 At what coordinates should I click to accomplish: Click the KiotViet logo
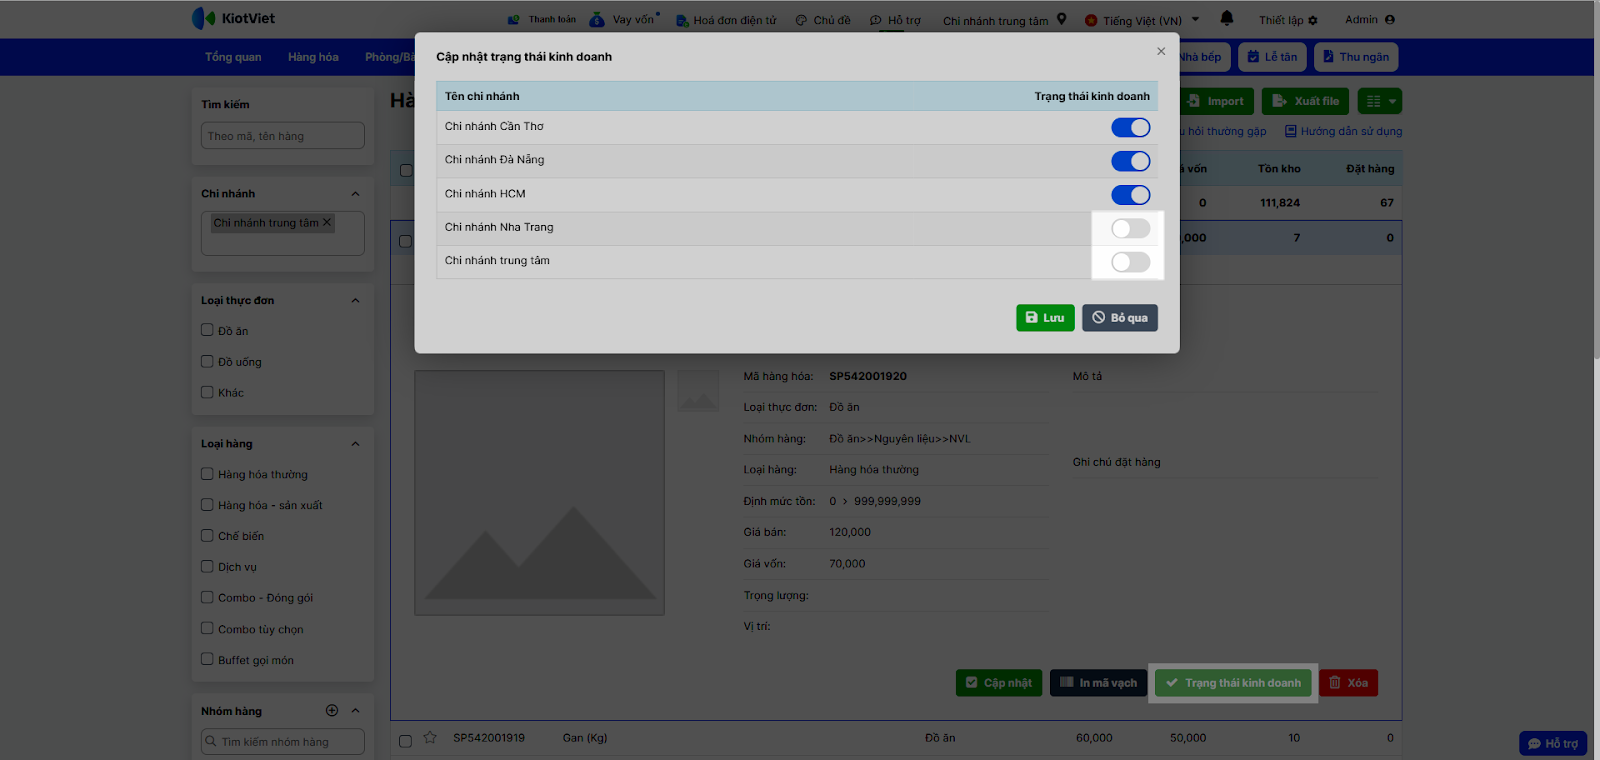[x=233, y=18]
